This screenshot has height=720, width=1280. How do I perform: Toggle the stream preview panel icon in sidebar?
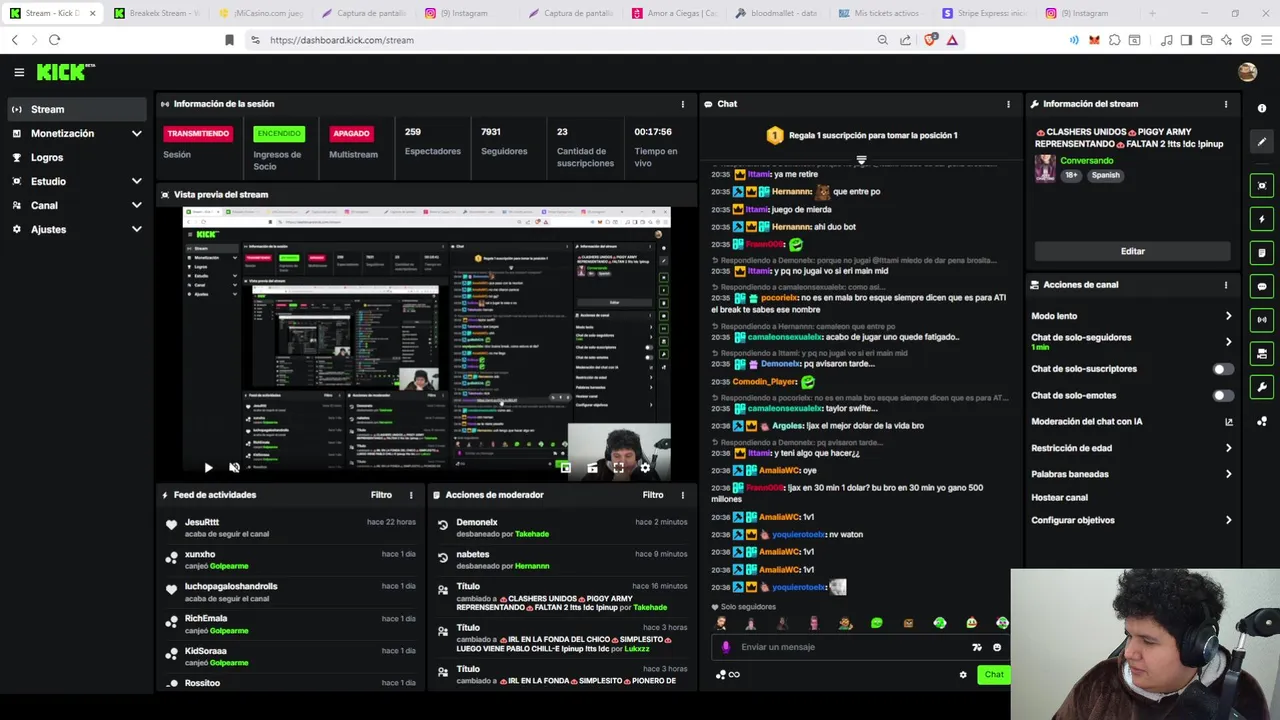point(1262,186)
